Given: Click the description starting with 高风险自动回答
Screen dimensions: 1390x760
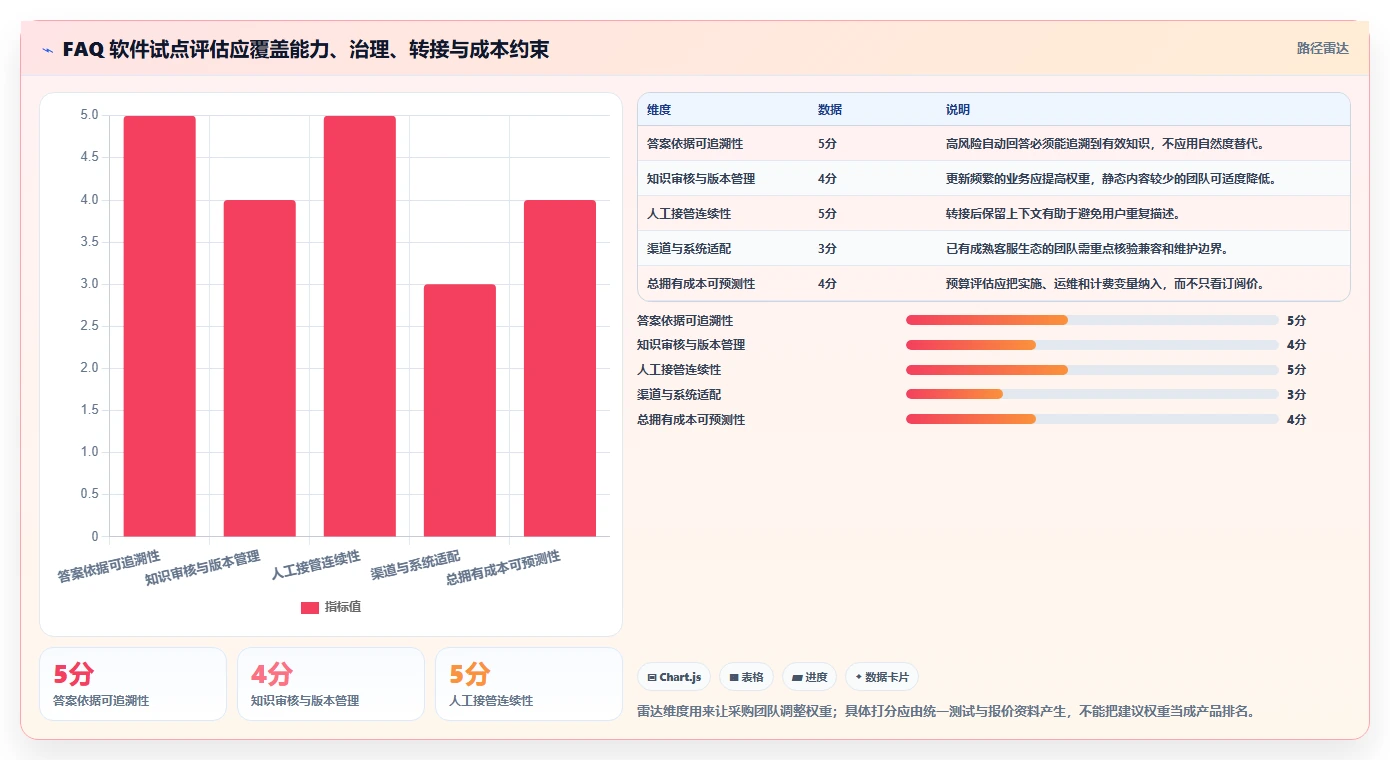Looking at the screenshot, I should pos(1106,144).
